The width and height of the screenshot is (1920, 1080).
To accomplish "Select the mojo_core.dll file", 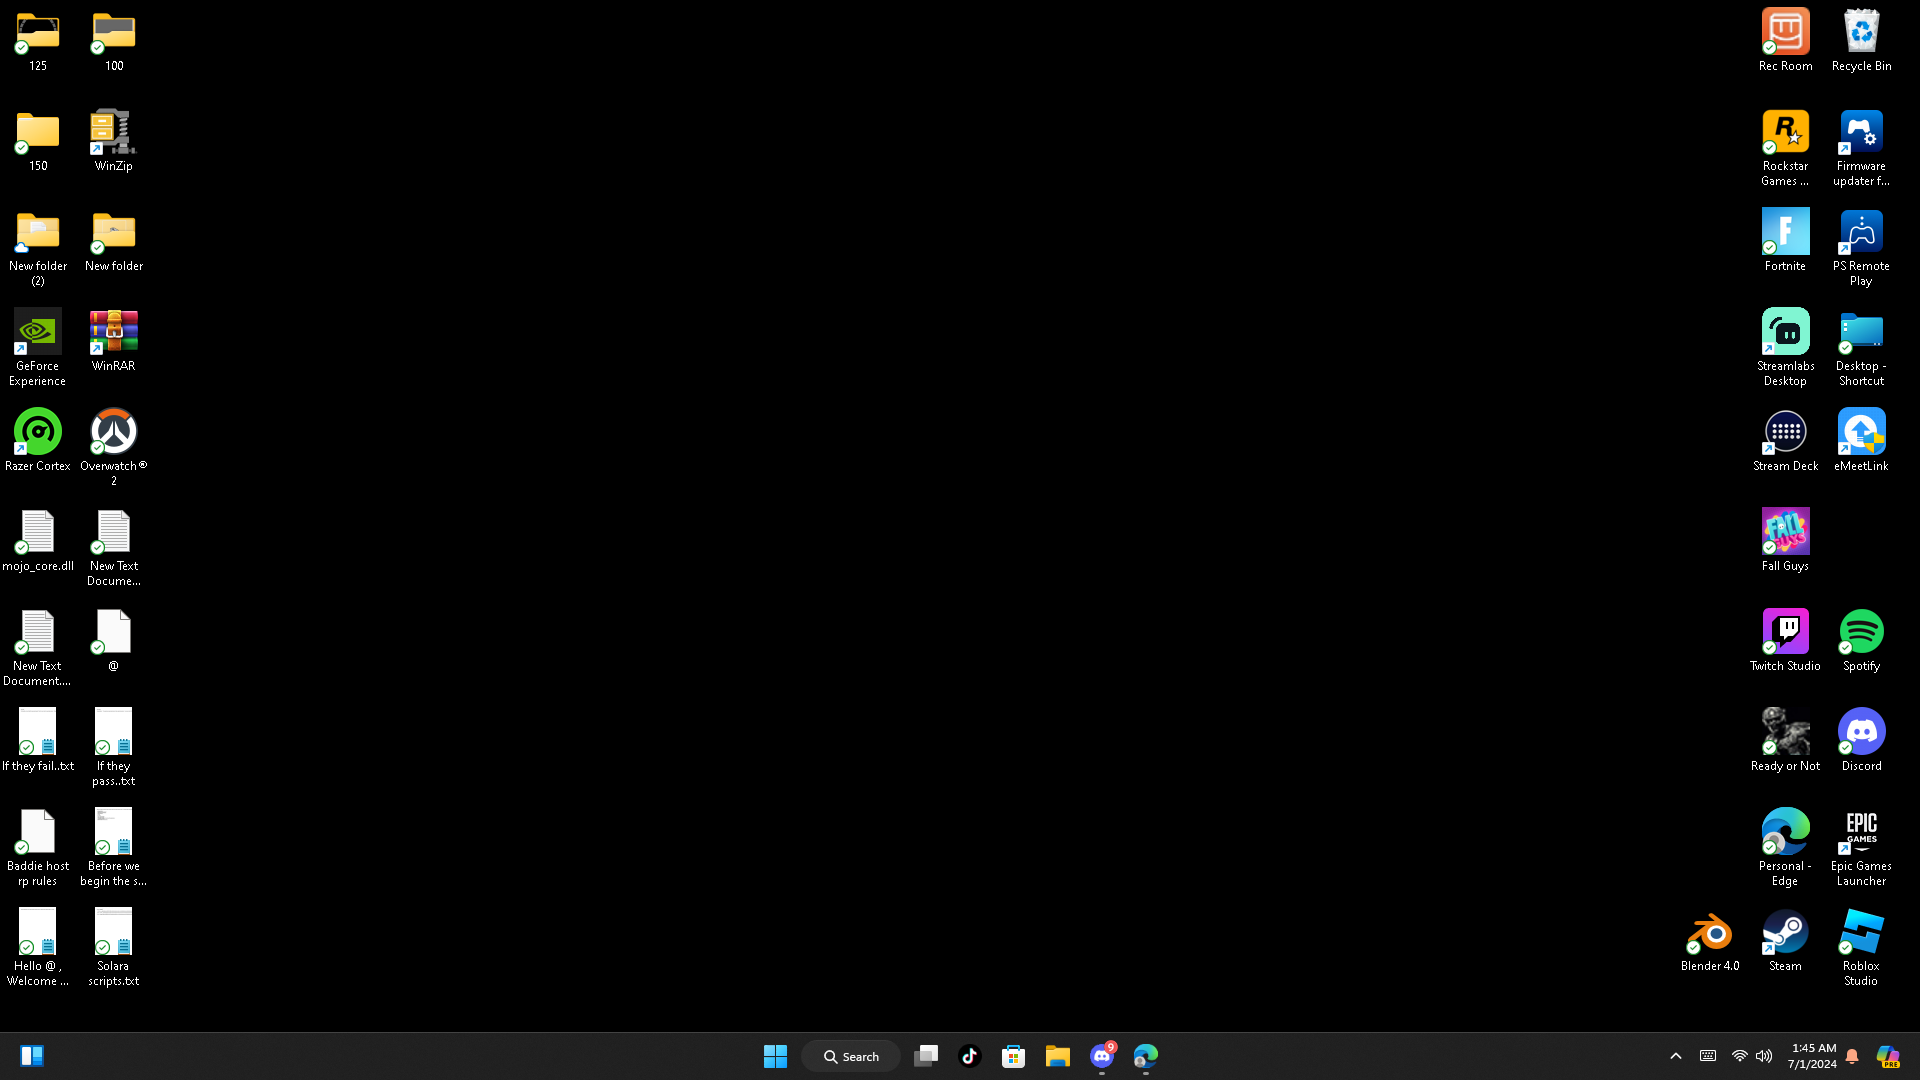I will [x=37, y=540].
